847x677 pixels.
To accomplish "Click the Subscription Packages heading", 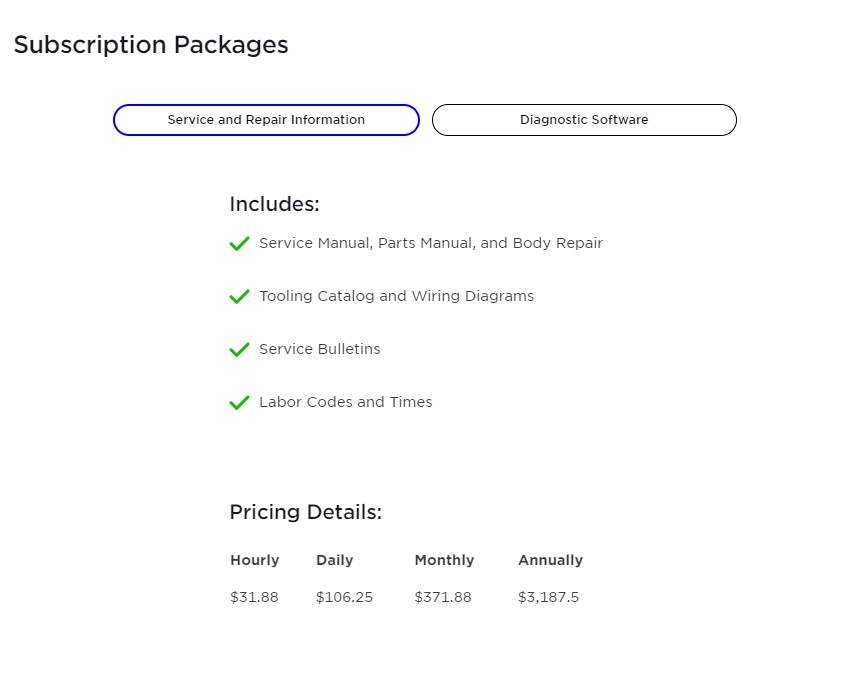I will pyautogui.click(x=151, y=45).
